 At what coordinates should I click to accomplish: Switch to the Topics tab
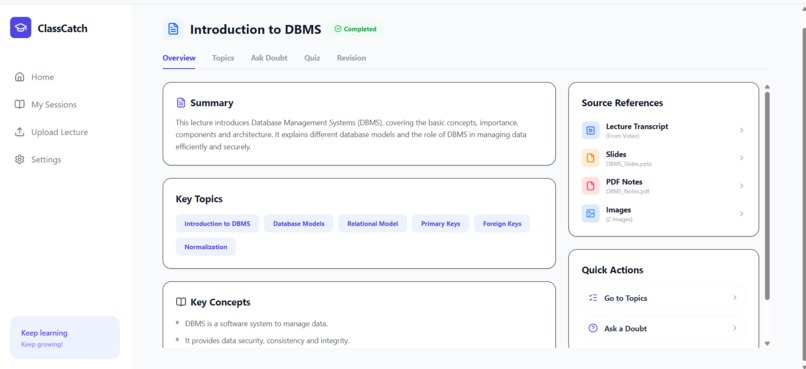[223, 58]
